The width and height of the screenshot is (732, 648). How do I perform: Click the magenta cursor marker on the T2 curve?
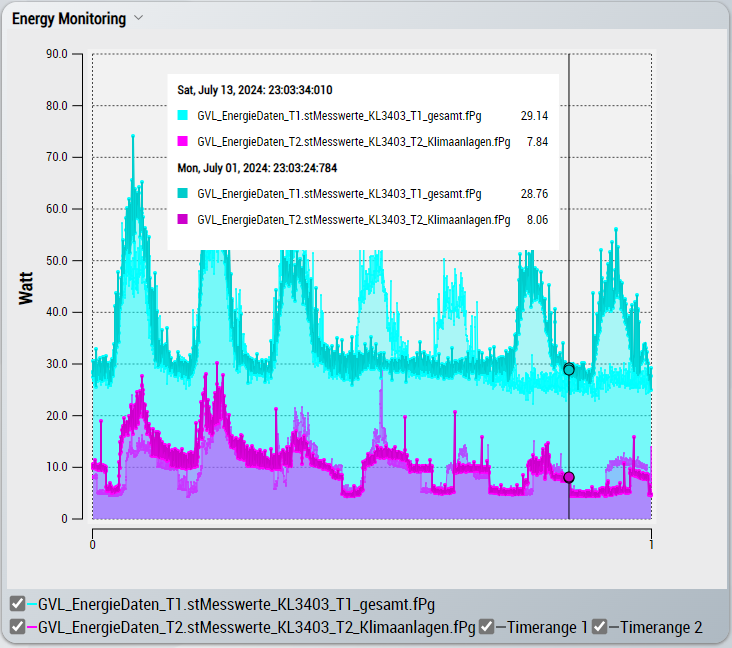pos(569,477)
